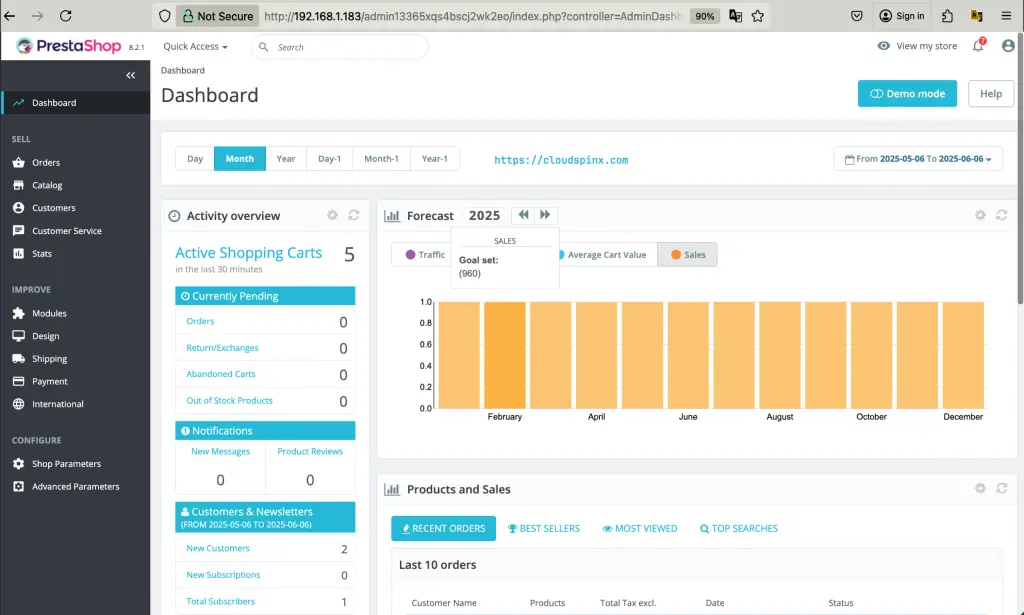1024x615 pixels.
Task: Open notifications bell icon
Action: pyautogui.click(x=978, y=46)
